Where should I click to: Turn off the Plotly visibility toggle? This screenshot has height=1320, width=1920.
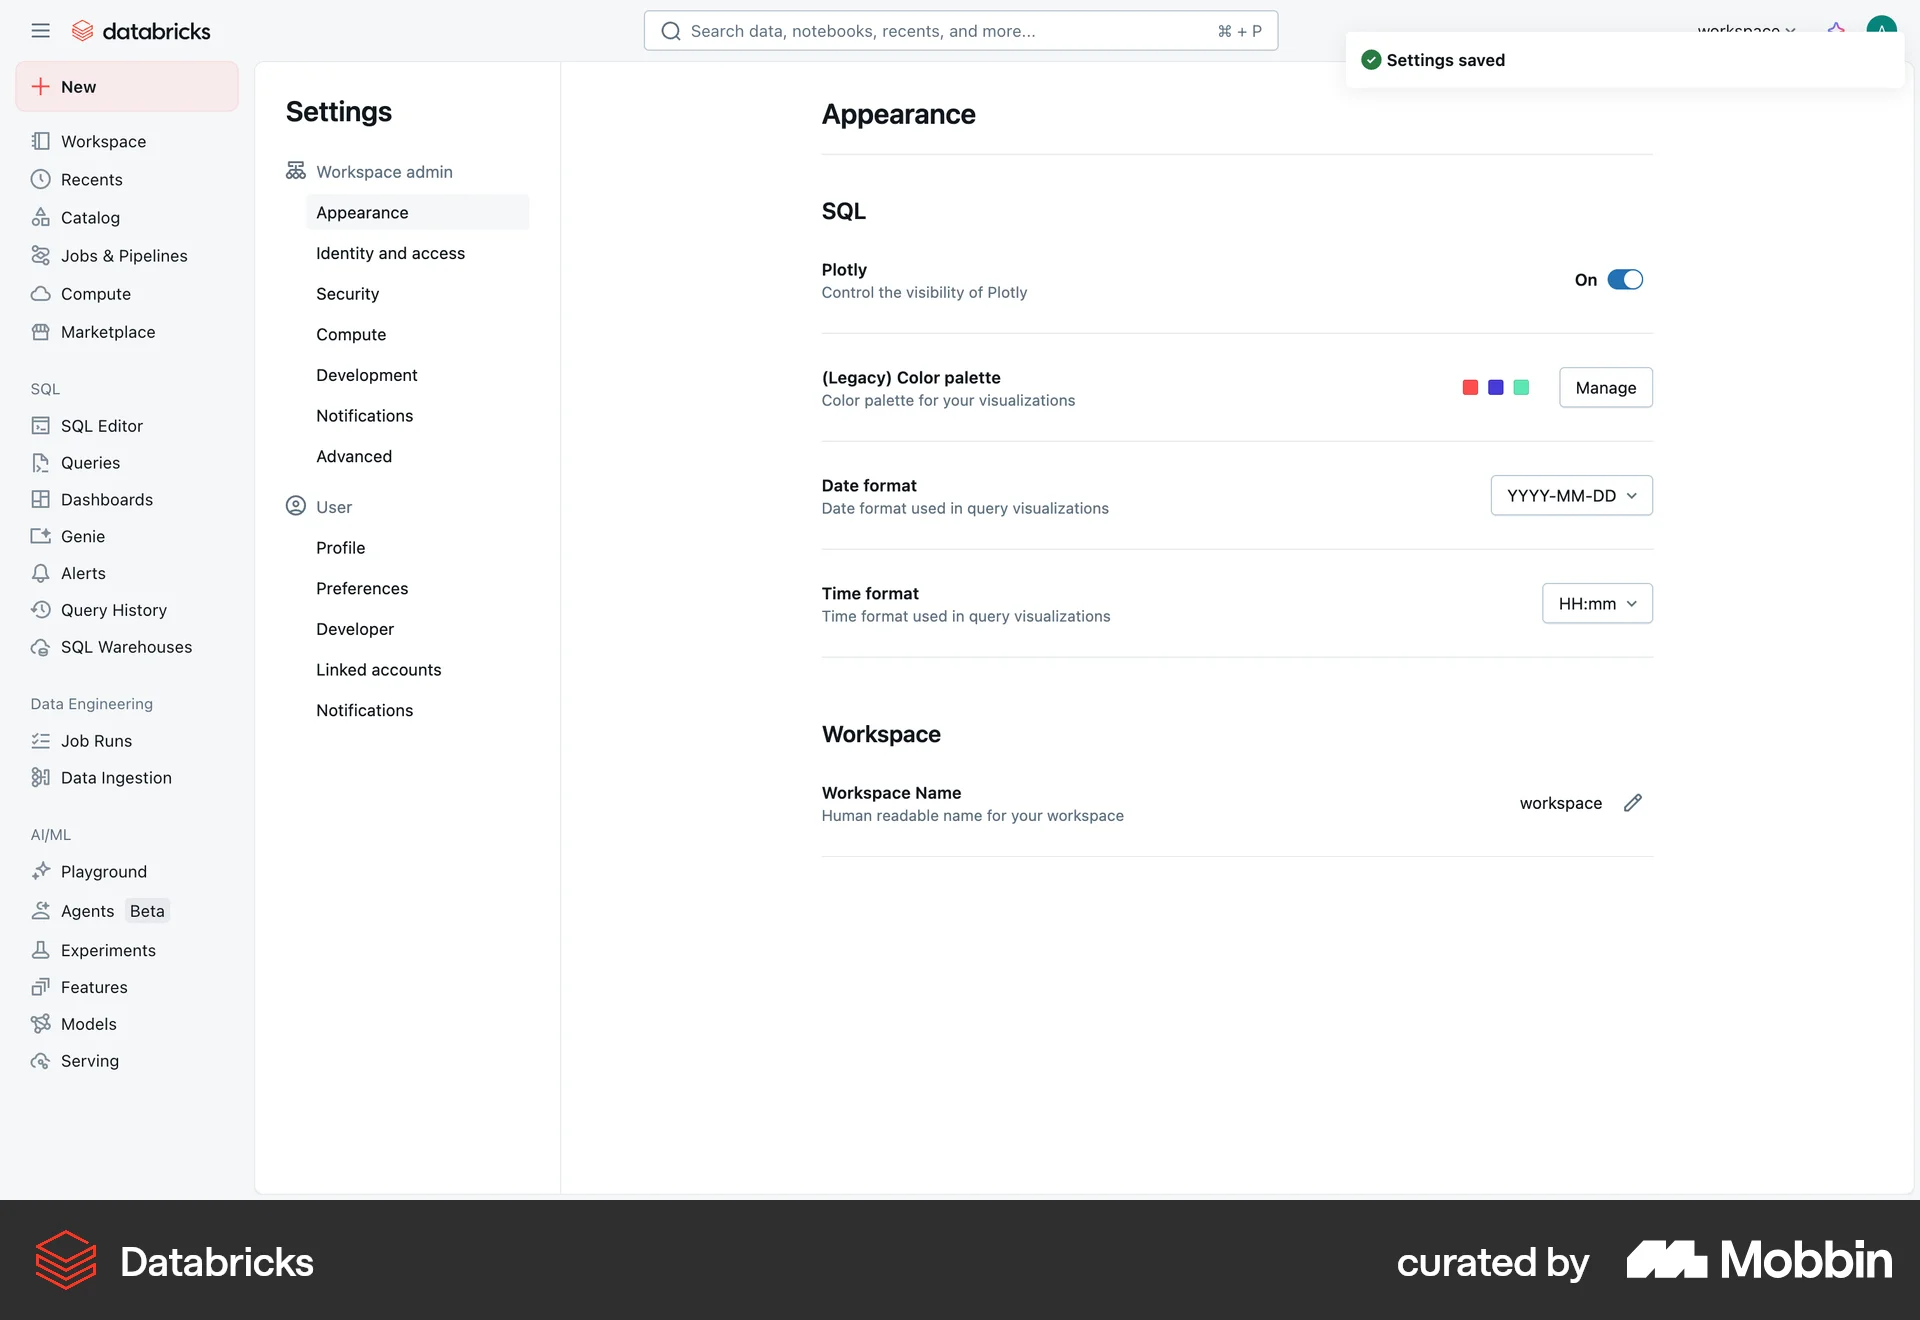(1625, 279)
